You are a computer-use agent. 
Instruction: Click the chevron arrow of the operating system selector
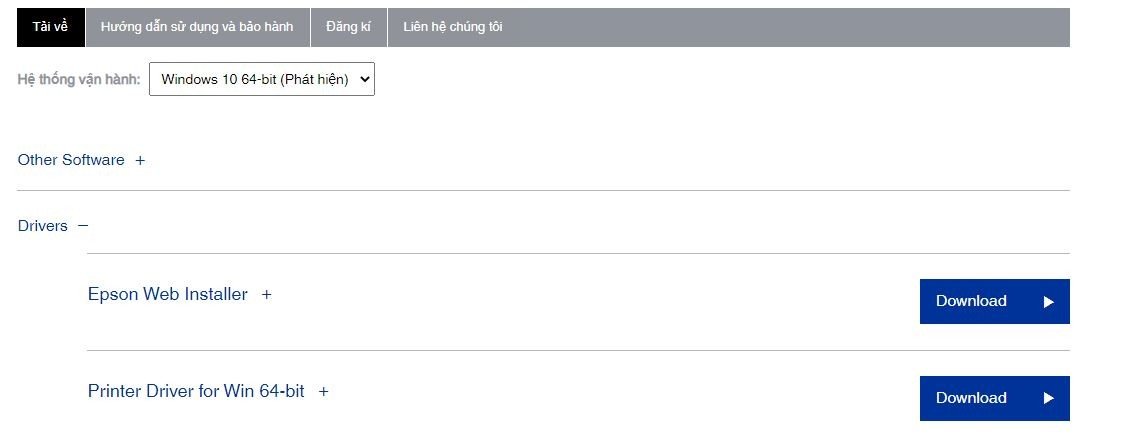[364, 80]
